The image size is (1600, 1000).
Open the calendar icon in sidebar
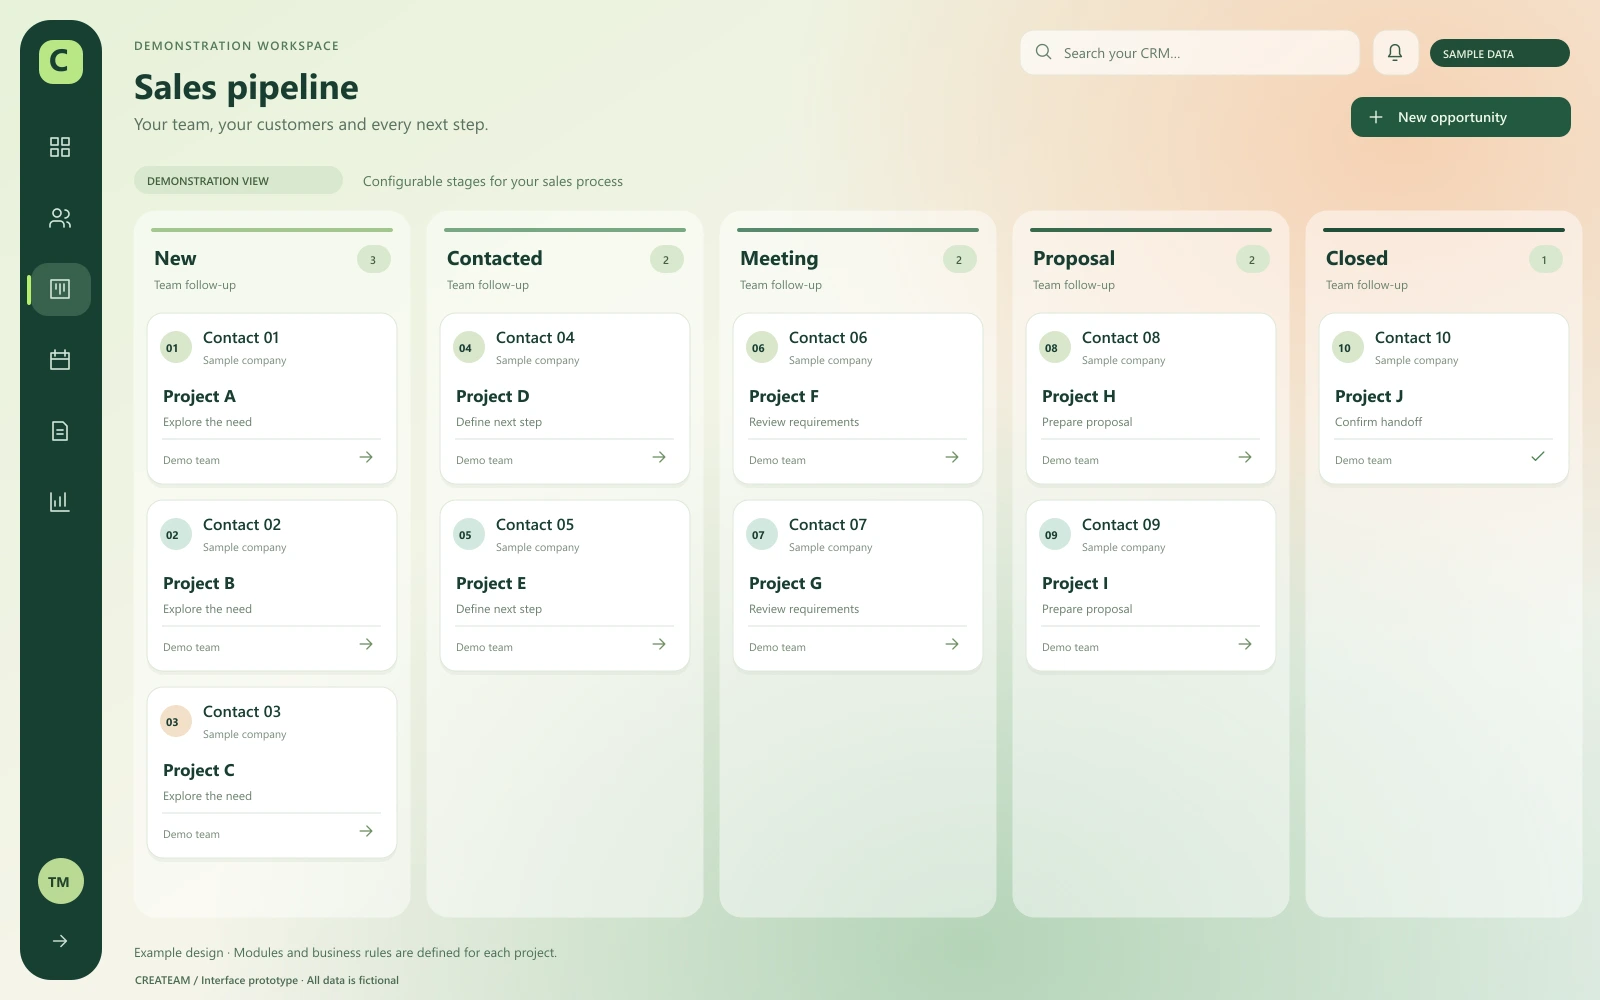(60, 360)
